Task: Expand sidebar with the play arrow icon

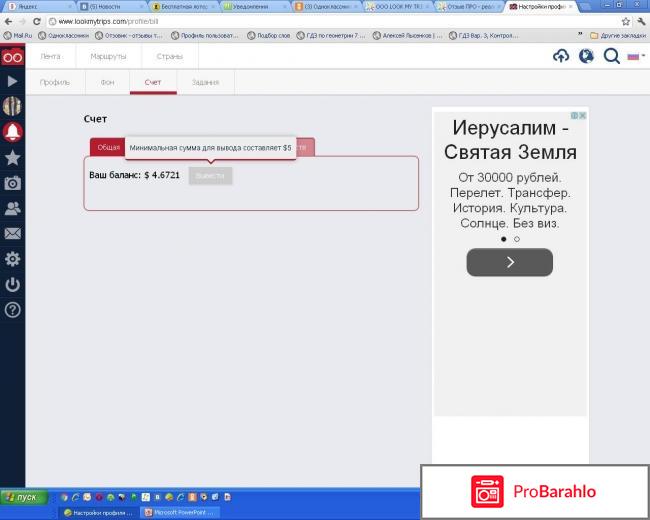Action: coord(12,81)
